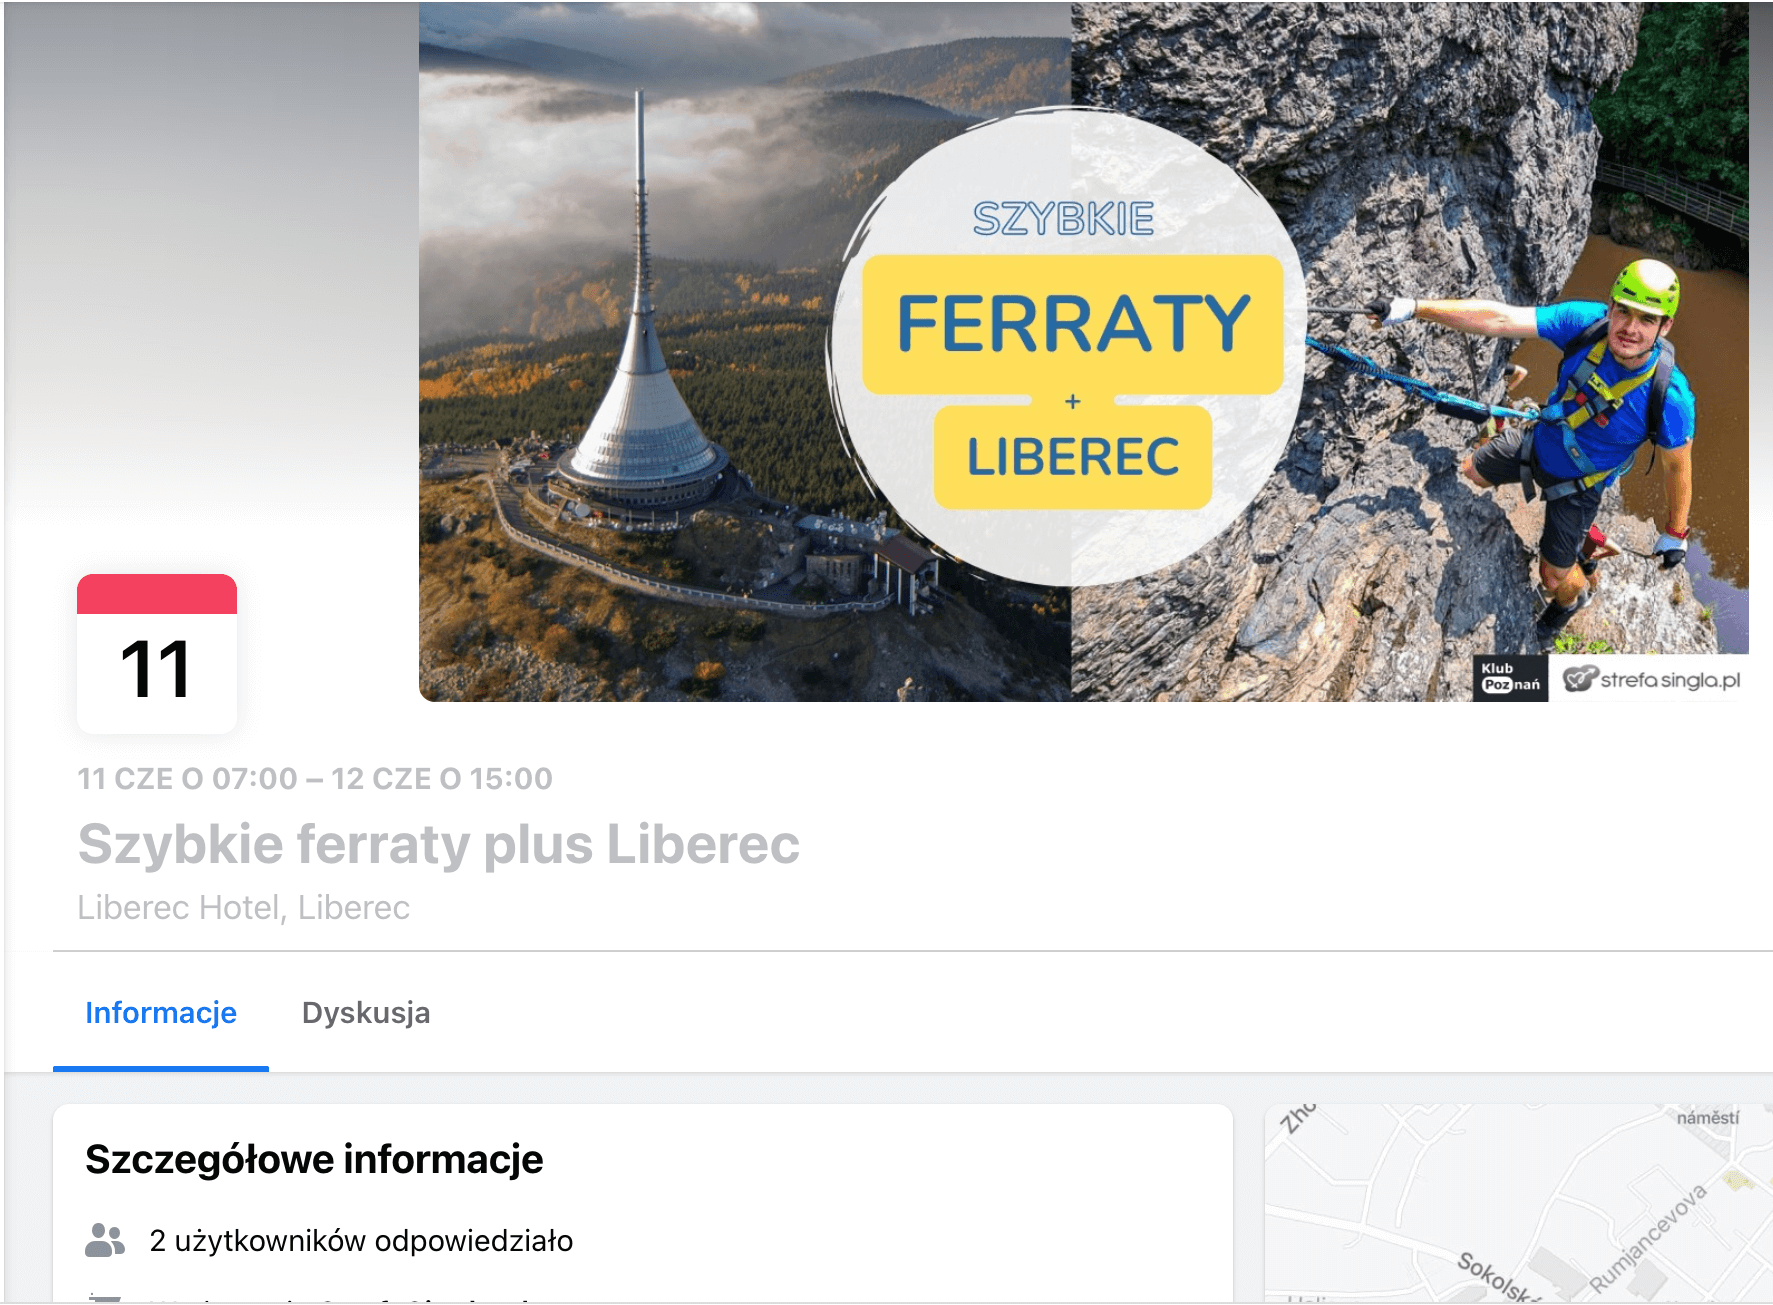Click the calendar date icon showing 11
Viewport: 1773px width, 1305px height.
157,654
